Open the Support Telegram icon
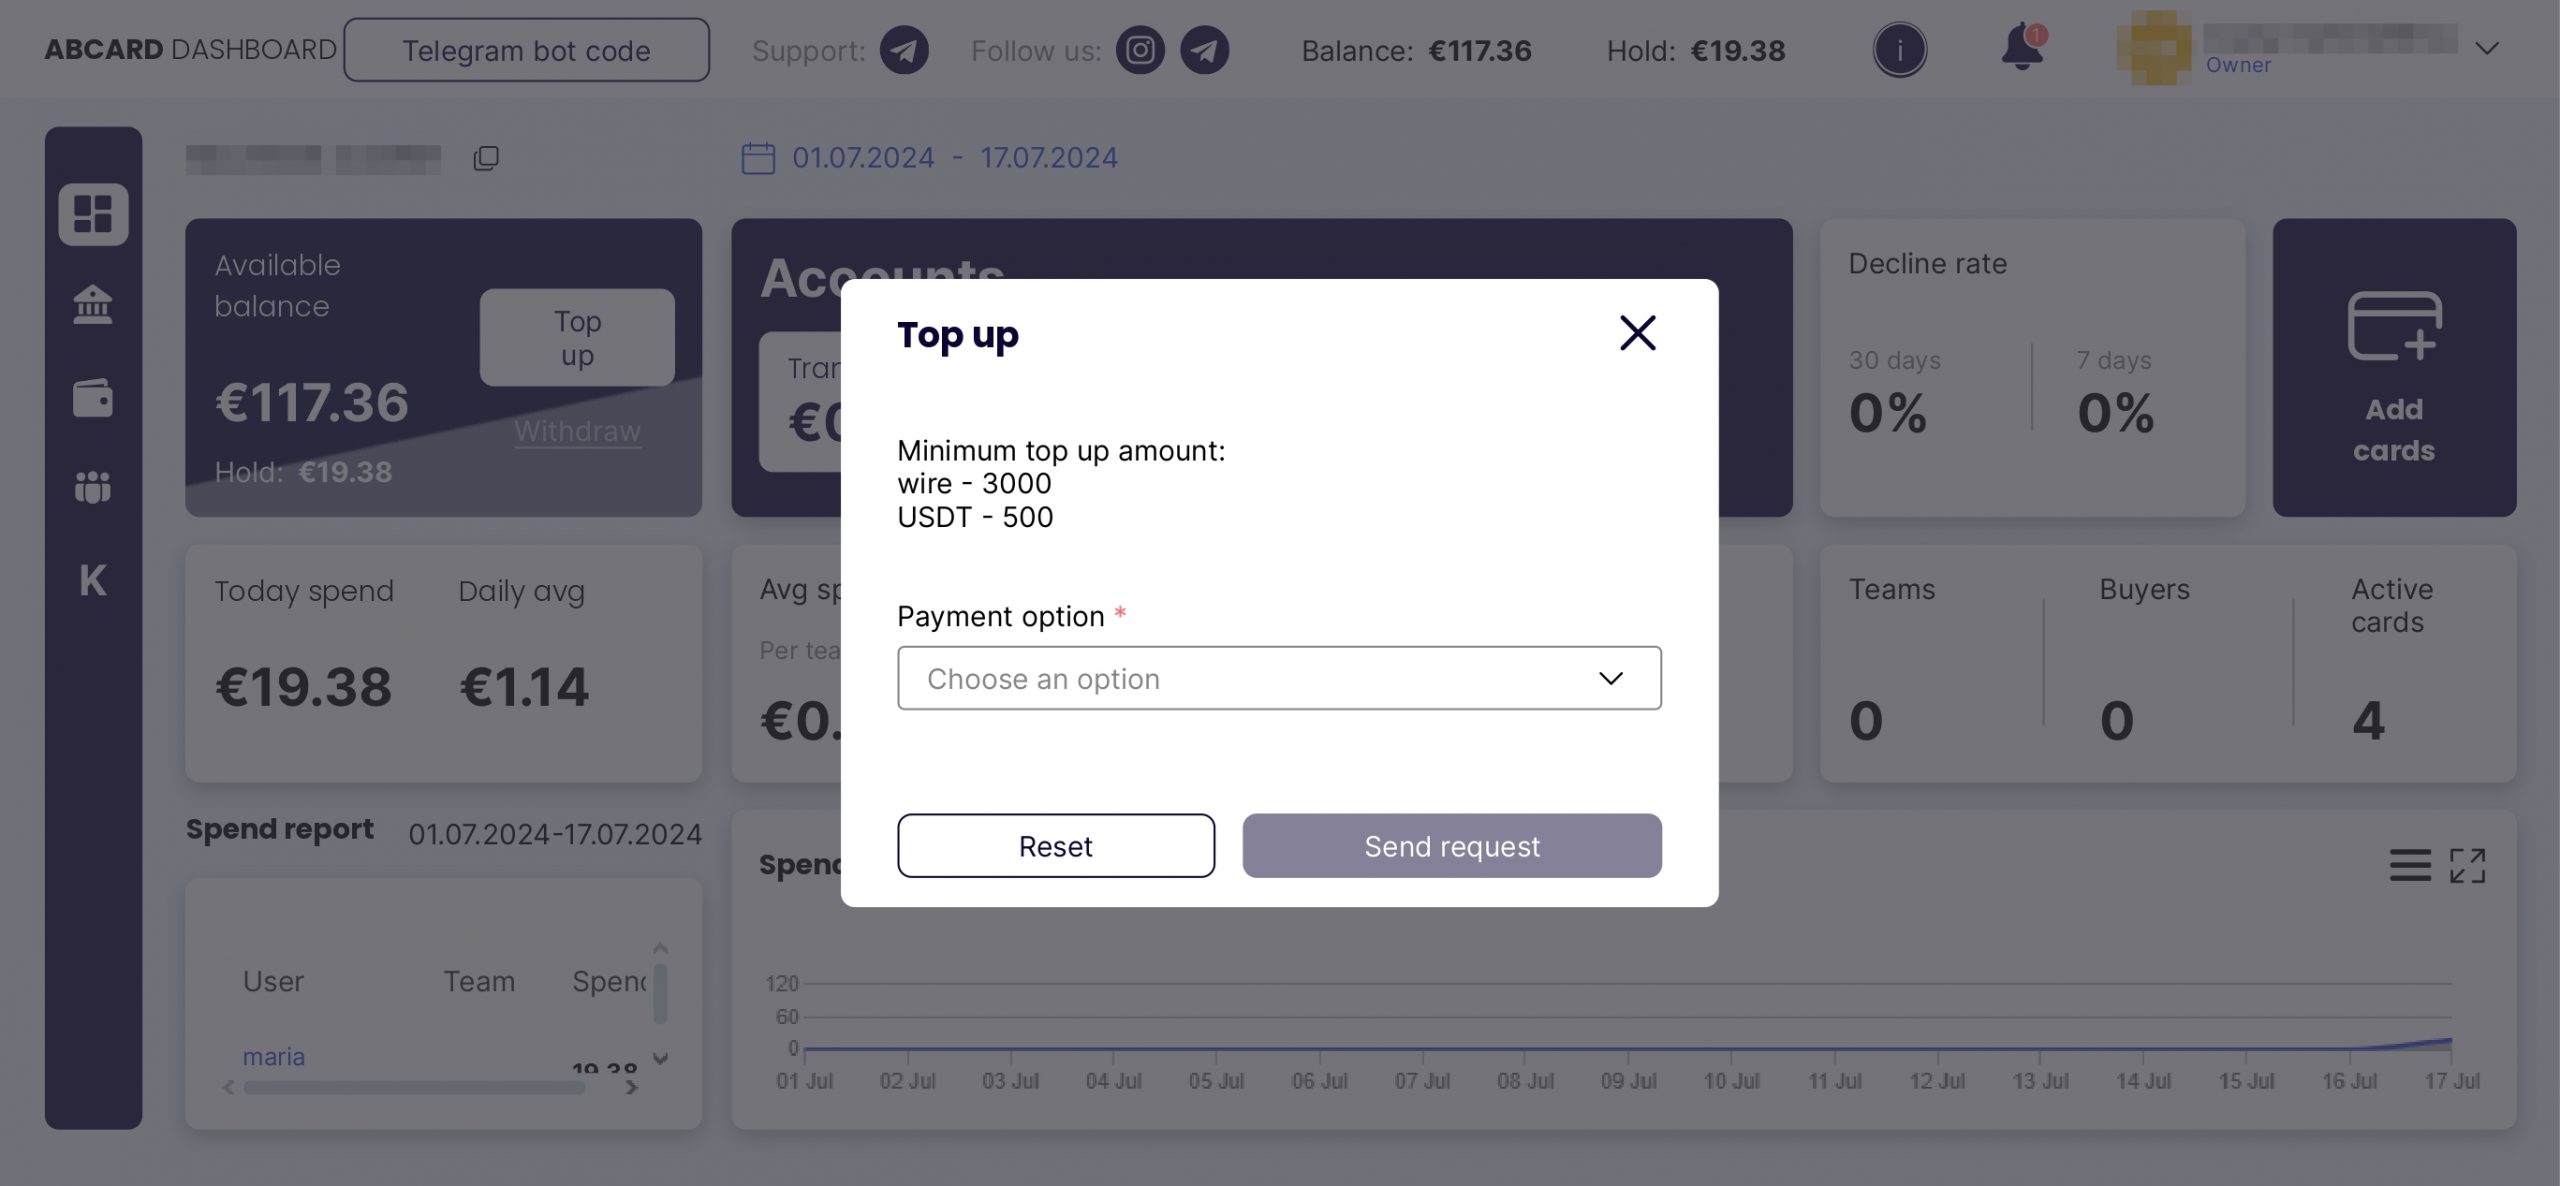Screen dimensions: 2560x1186 904,50
